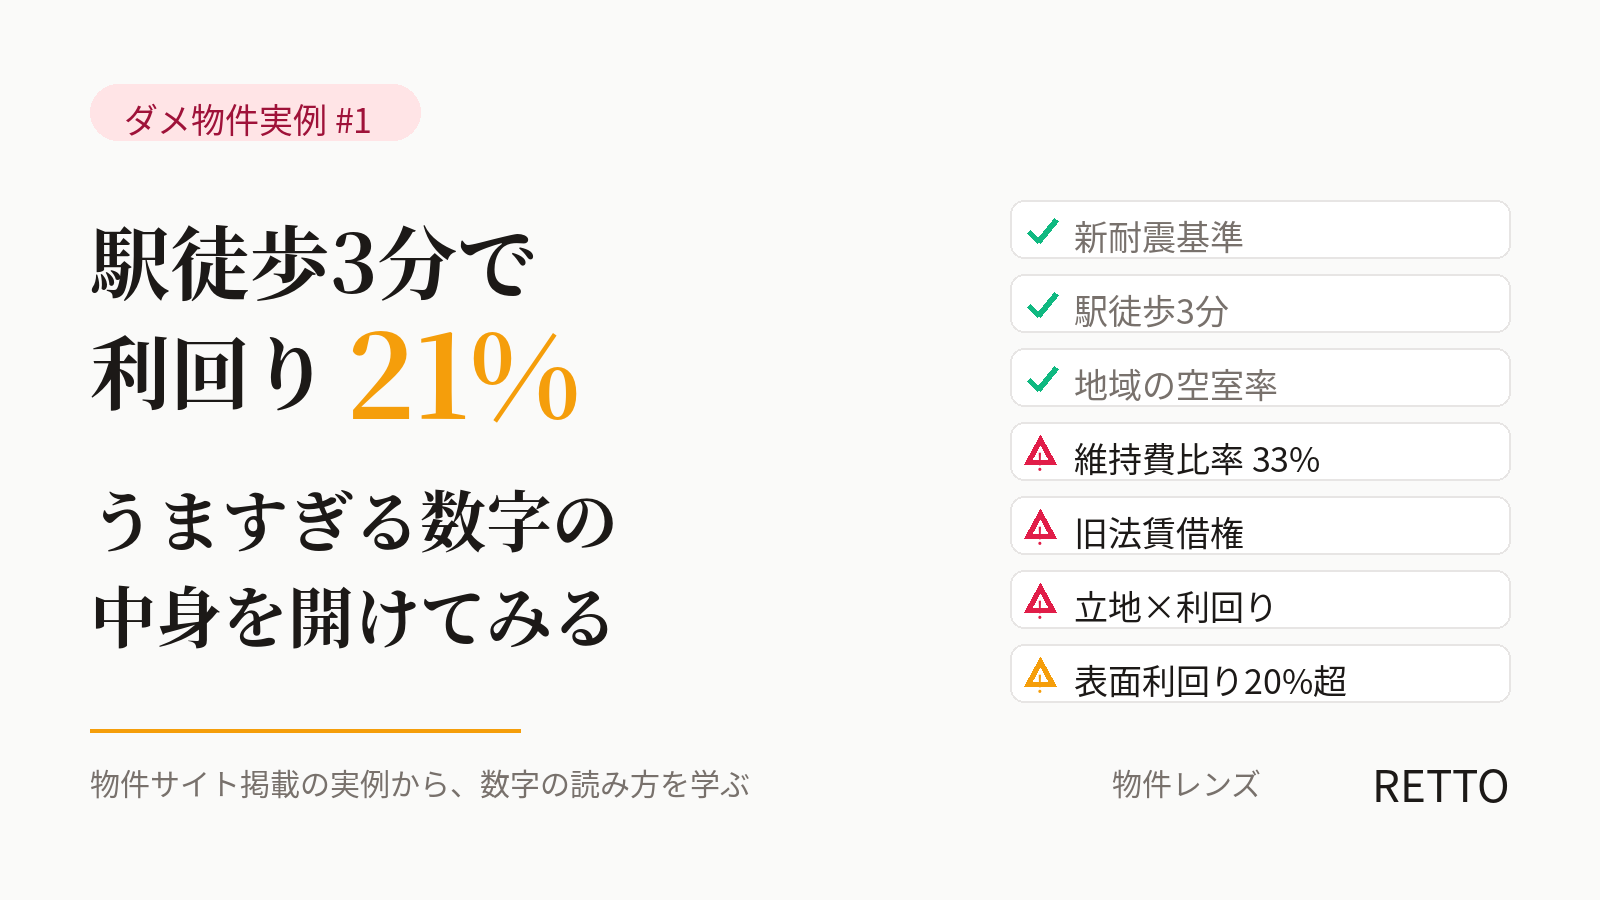
Task: Click the red warning triangle beside 維持費比率 33%
Action: click(1041, 453)
